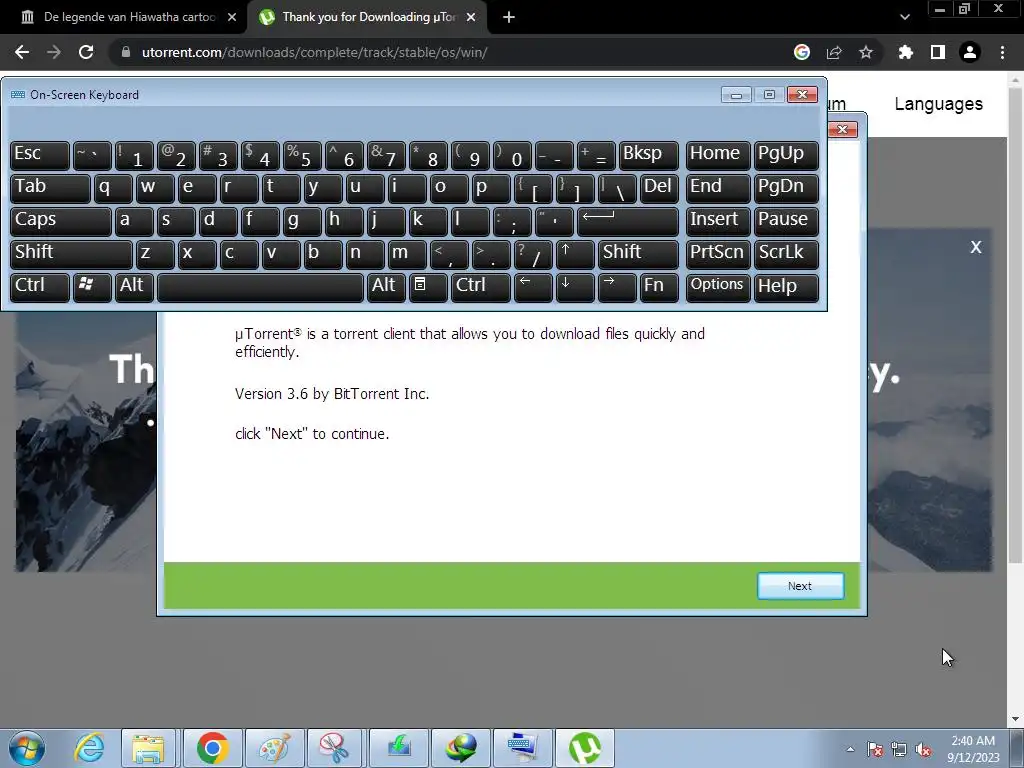1024x768 pixels.
Task: Open Internet Explorer from the taskbar
Action: point(89,748)
